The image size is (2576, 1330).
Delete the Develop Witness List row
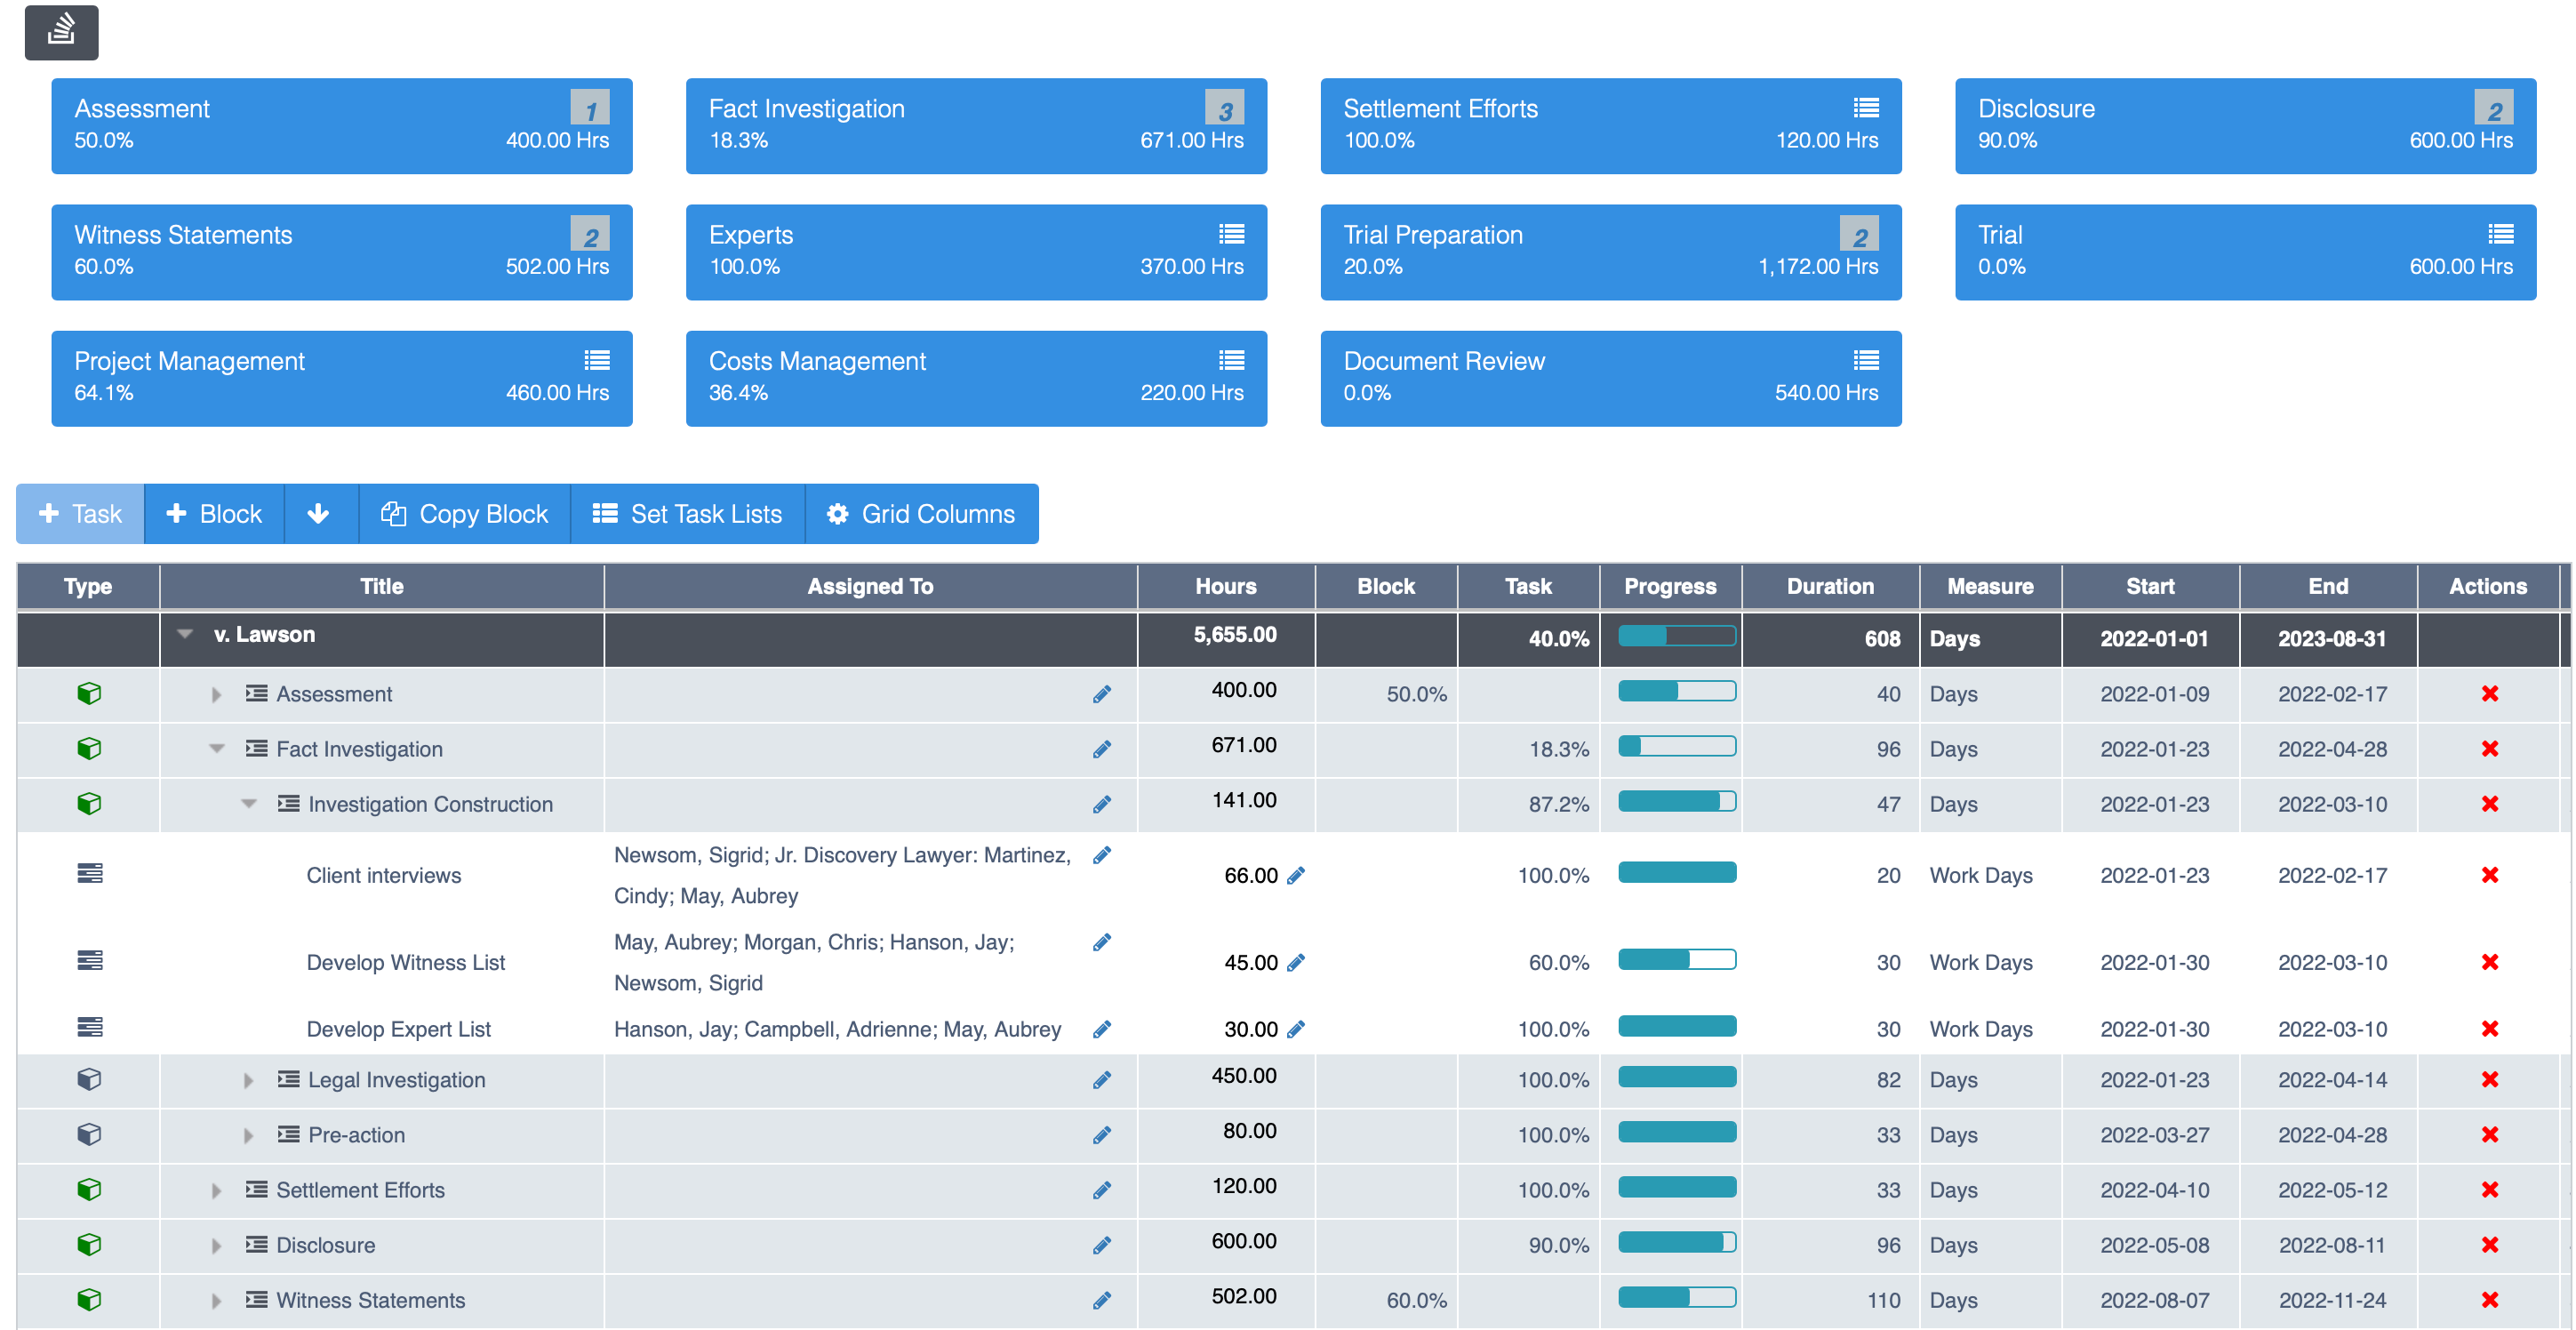point(2489,962)
